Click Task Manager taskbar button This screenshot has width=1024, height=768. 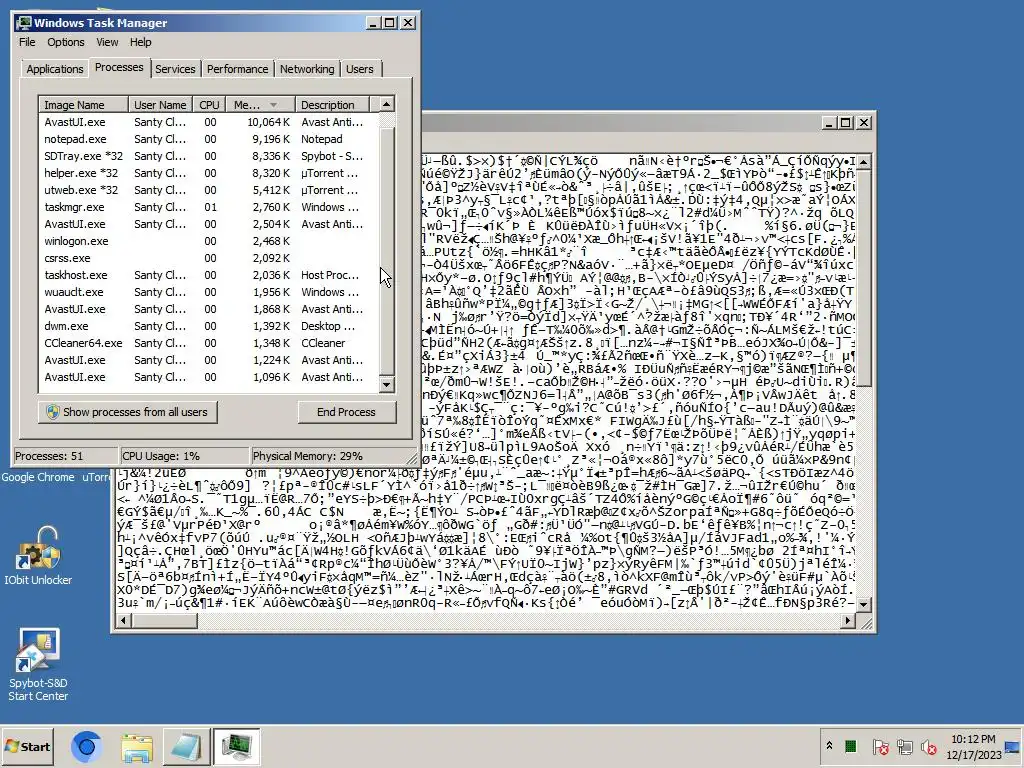pyautogui.click(x=236, y=746)
